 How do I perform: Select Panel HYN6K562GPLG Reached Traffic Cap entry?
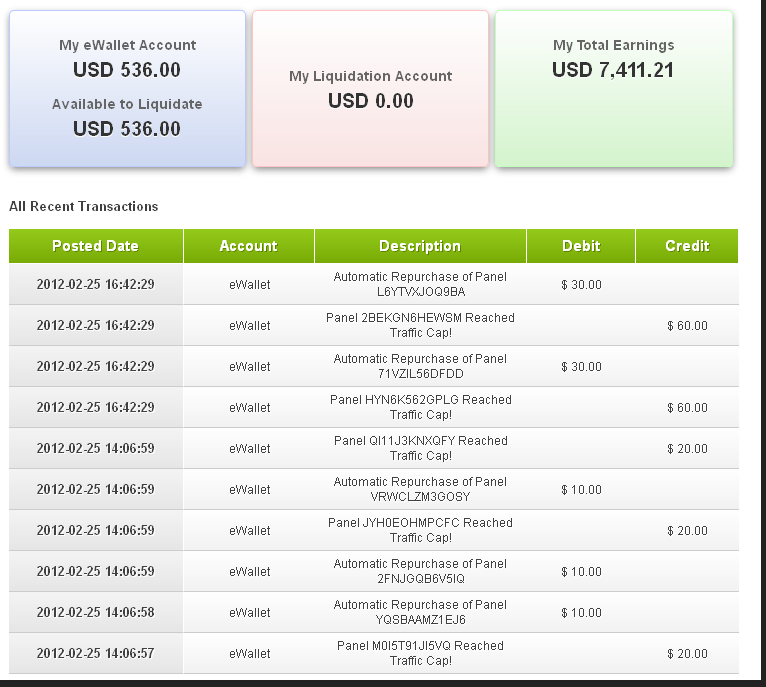tap(420, 408)
